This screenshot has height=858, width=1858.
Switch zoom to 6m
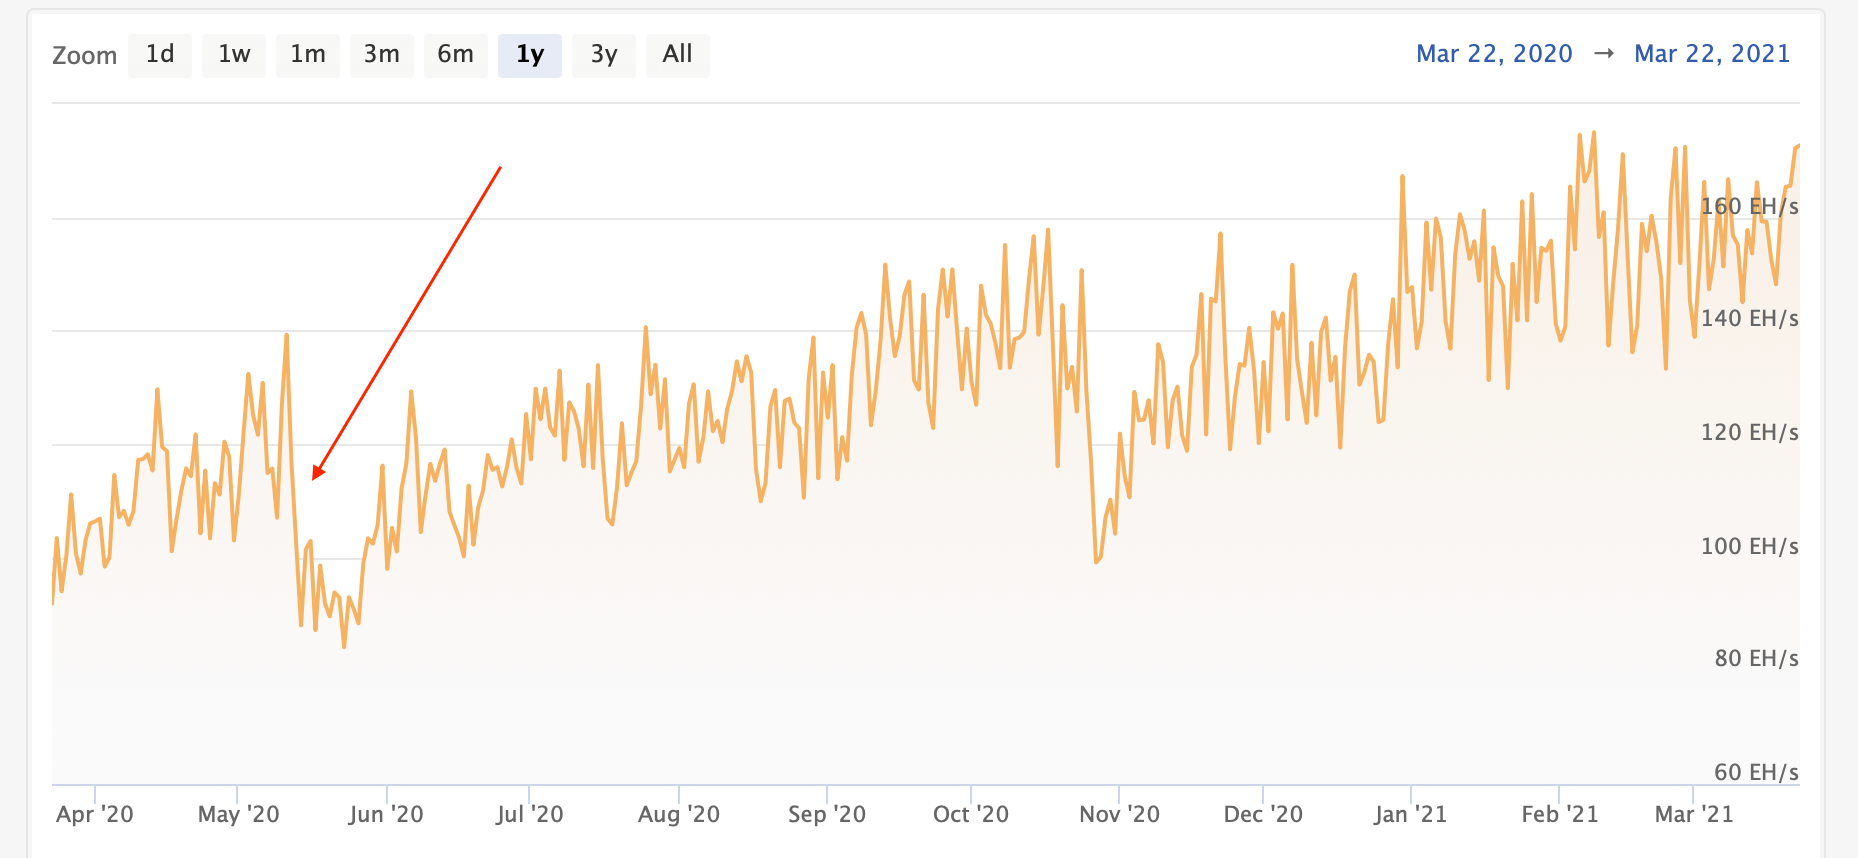[456, 55]
